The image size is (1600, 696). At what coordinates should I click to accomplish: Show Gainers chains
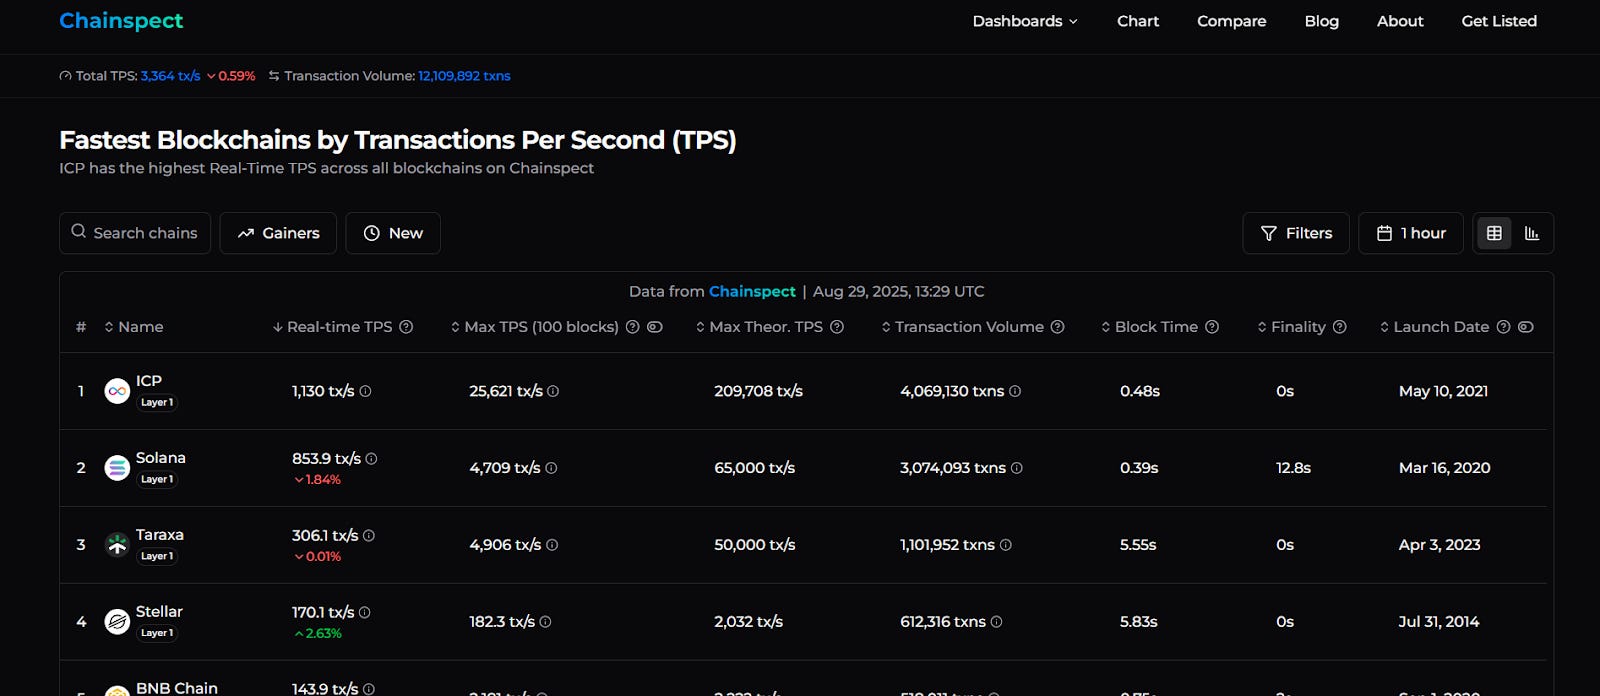(278, 233)
